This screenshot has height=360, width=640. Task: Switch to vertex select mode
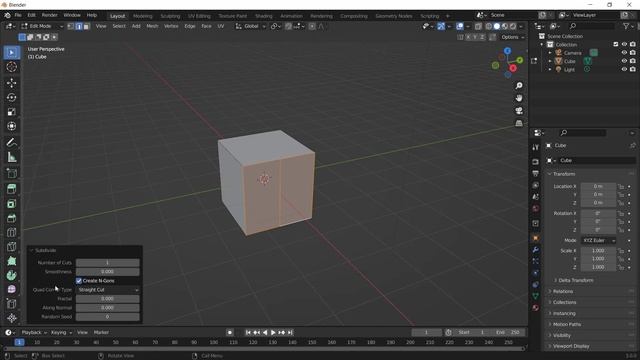(71, 26)
